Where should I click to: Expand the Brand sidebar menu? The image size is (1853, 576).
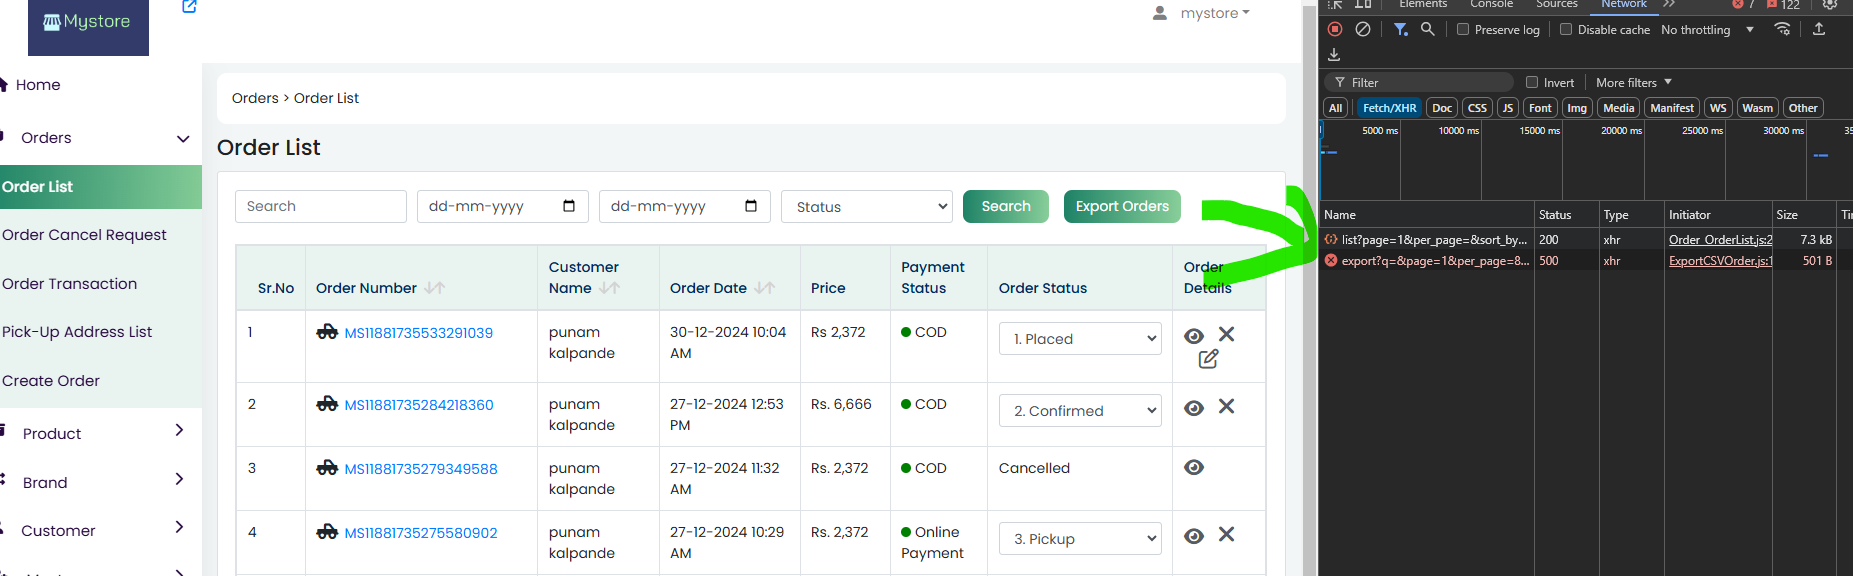point(179,479)
